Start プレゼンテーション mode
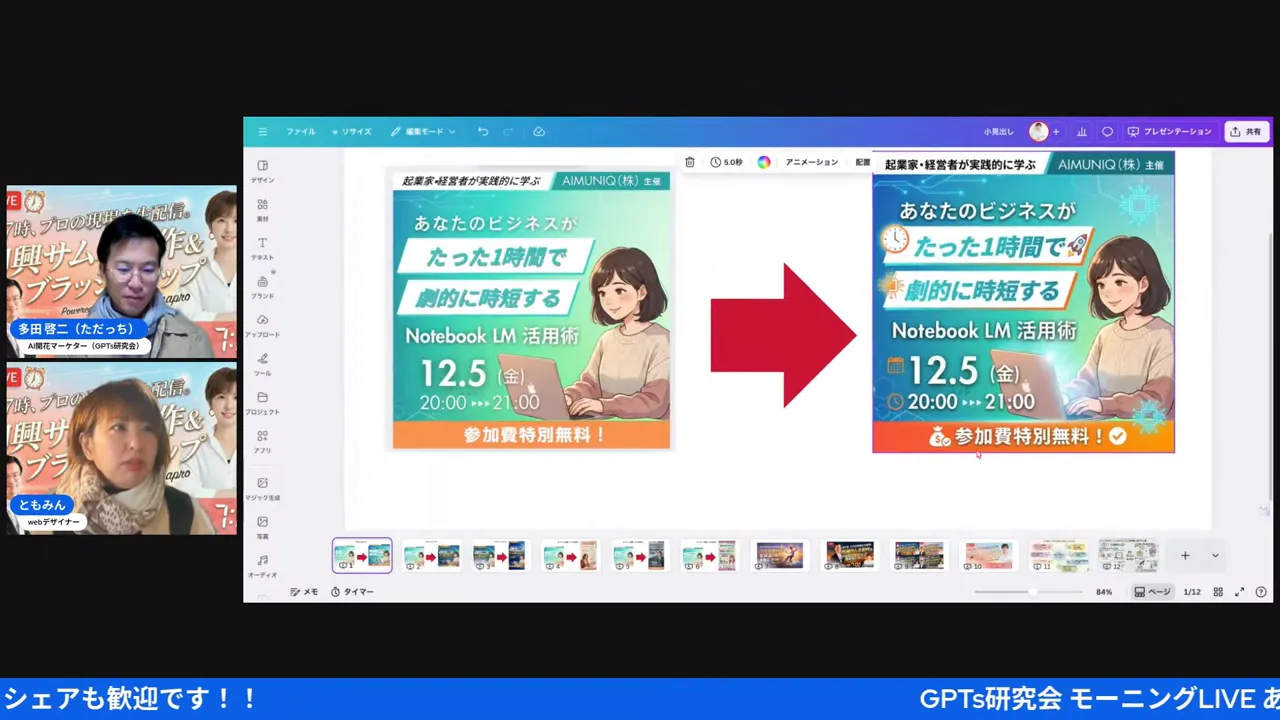The height and width of the screenshot is (720, 1280). pyautogui.click(x=1176, y=131)
